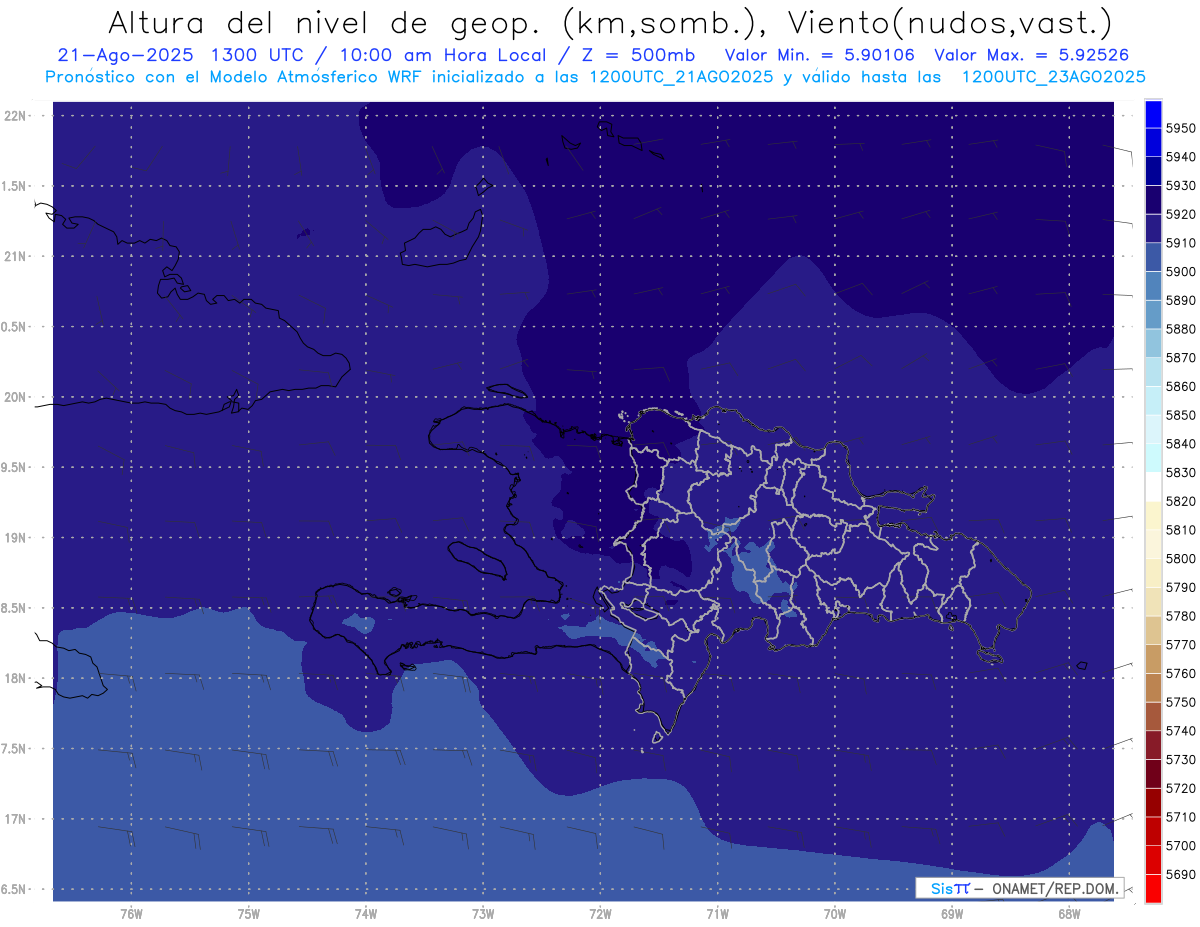Click the '8.5N' latitude label
The height and width of the screenshot is (927, 1200).
point(15,609)
